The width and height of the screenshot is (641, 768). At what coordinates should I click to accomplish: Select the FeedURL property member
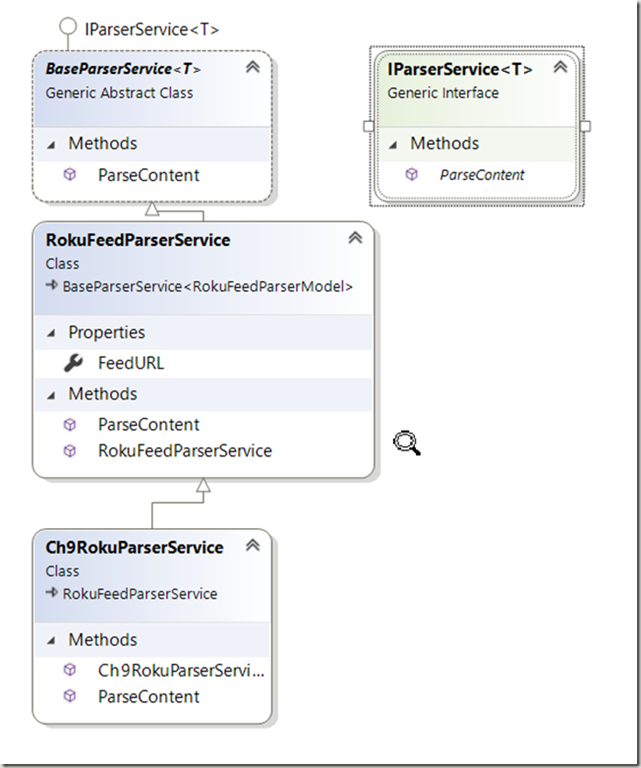[x=130, y=363]
